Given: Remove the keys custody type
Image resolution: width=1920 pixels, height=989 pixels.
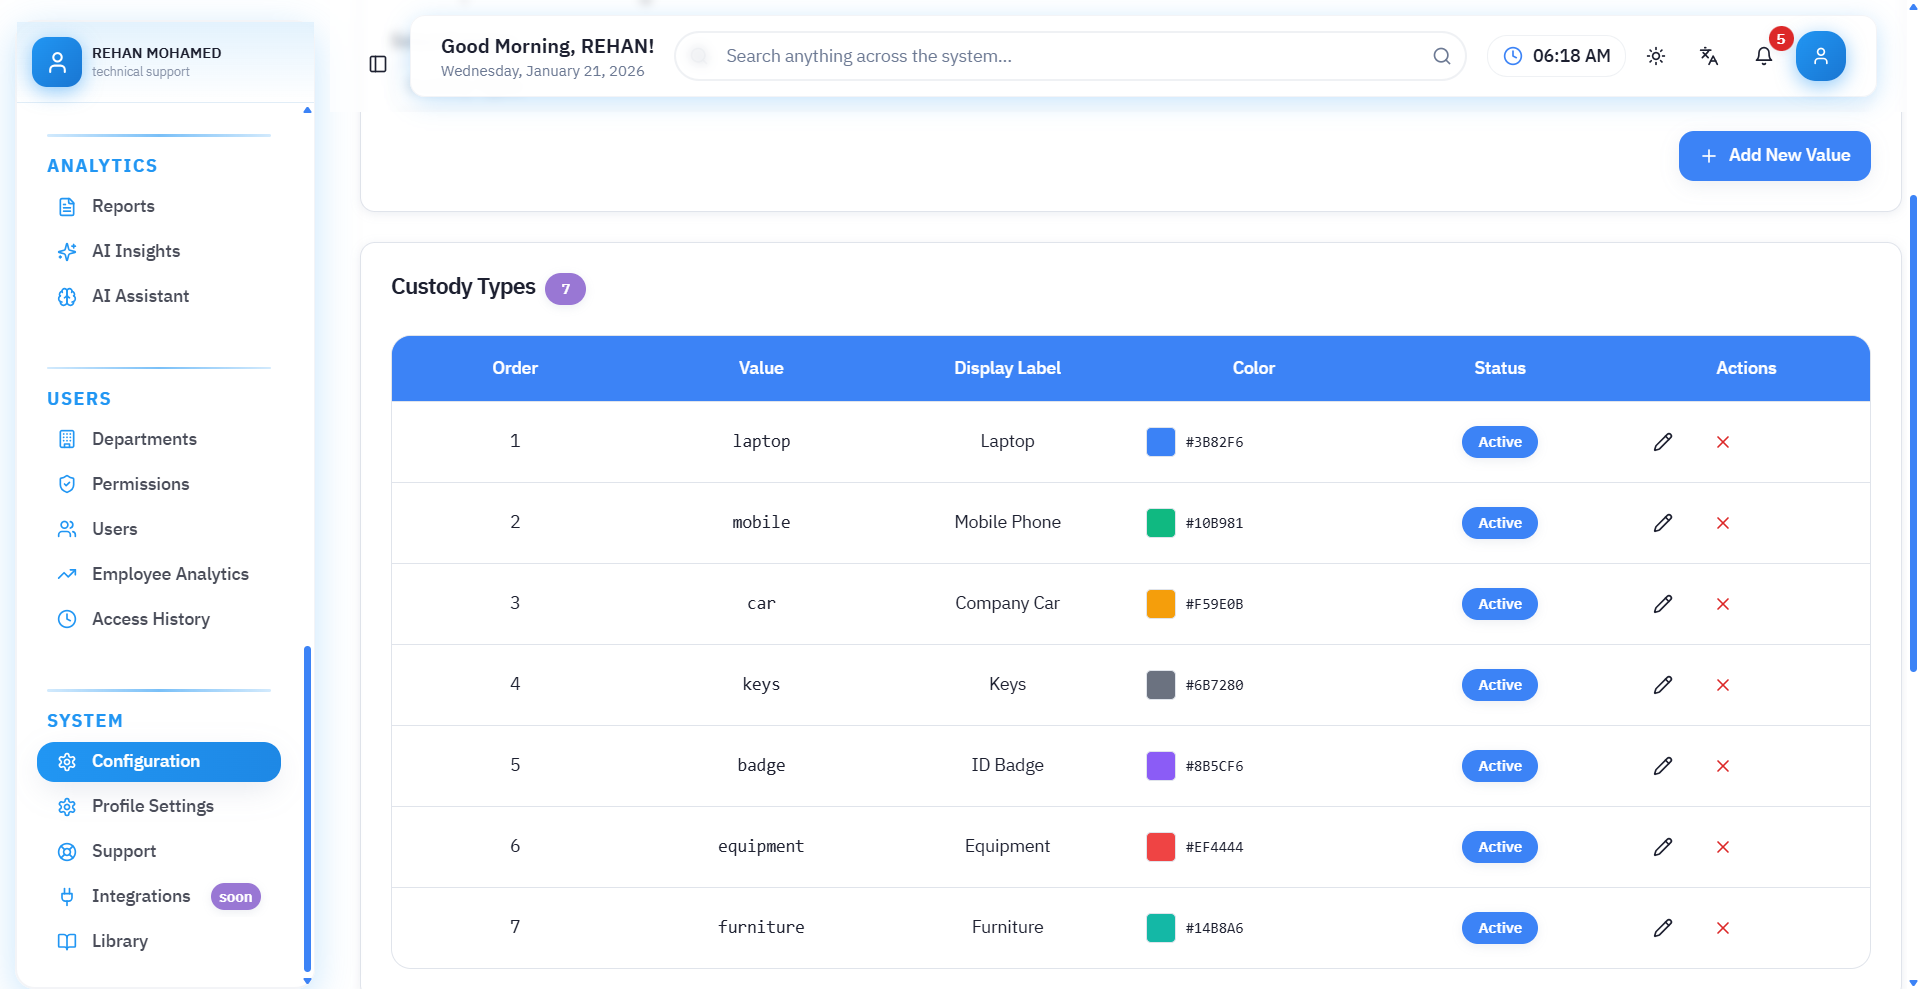Looking at the screenshot, I should 1723,685.
